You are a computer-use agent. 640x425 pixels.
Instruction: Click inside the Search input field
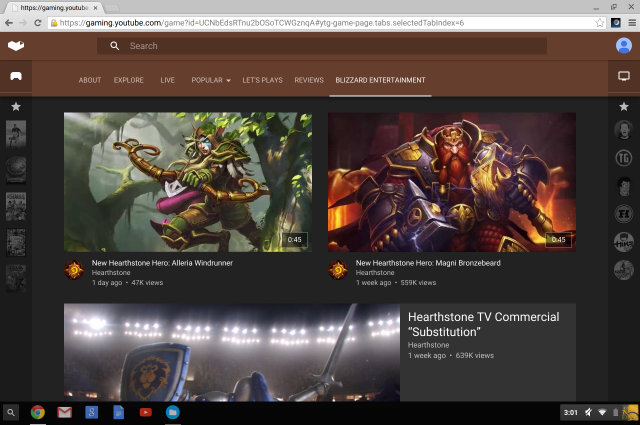330,46
